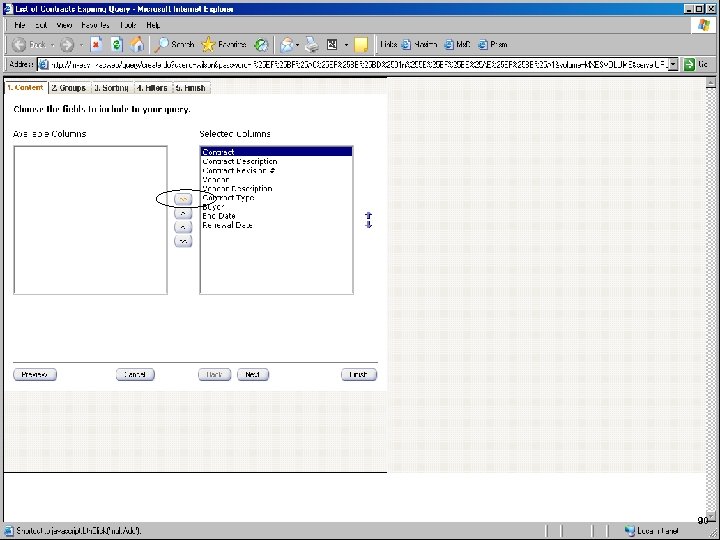Open the address bar dropdown
The image size is (720, 540).
coord(673,64)
